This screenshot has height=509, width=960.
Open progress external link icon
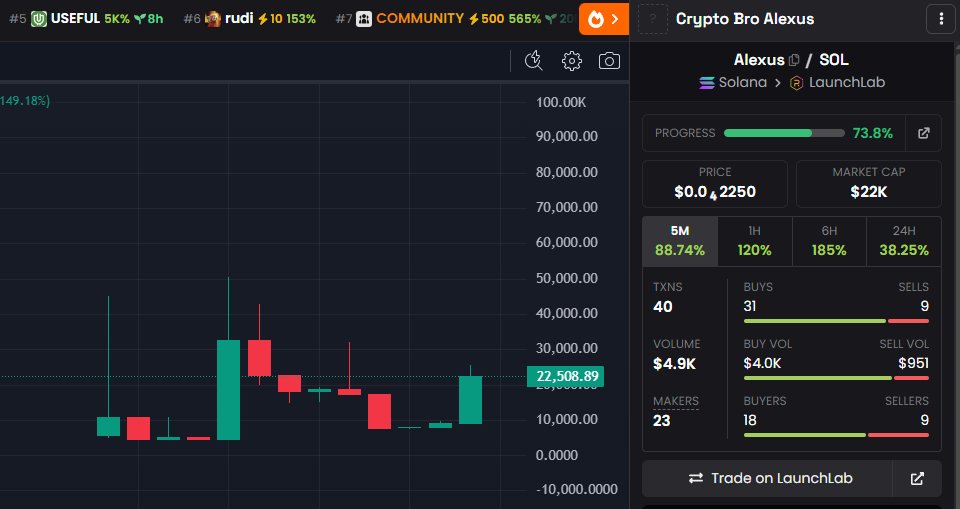[924, 133]
